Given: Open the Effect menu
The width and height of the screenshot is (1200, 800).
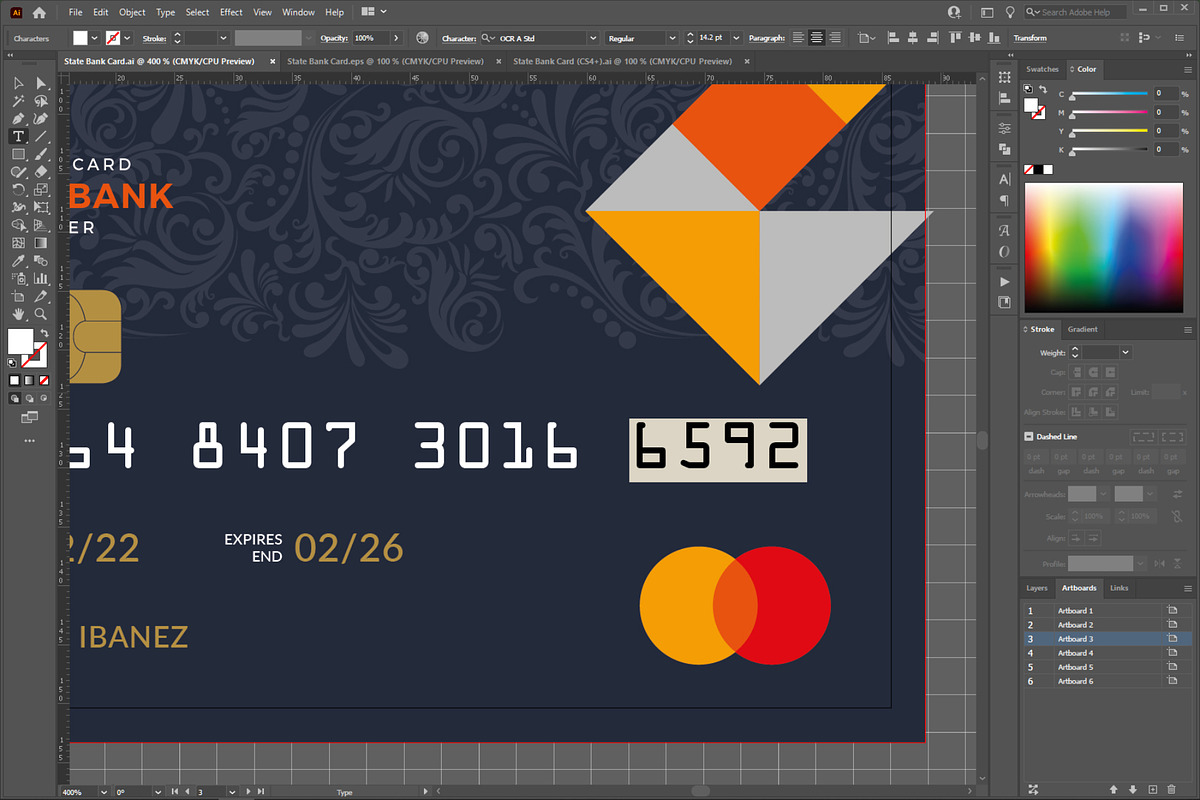Looking at the screenshot, I should (x=231, y=12).
